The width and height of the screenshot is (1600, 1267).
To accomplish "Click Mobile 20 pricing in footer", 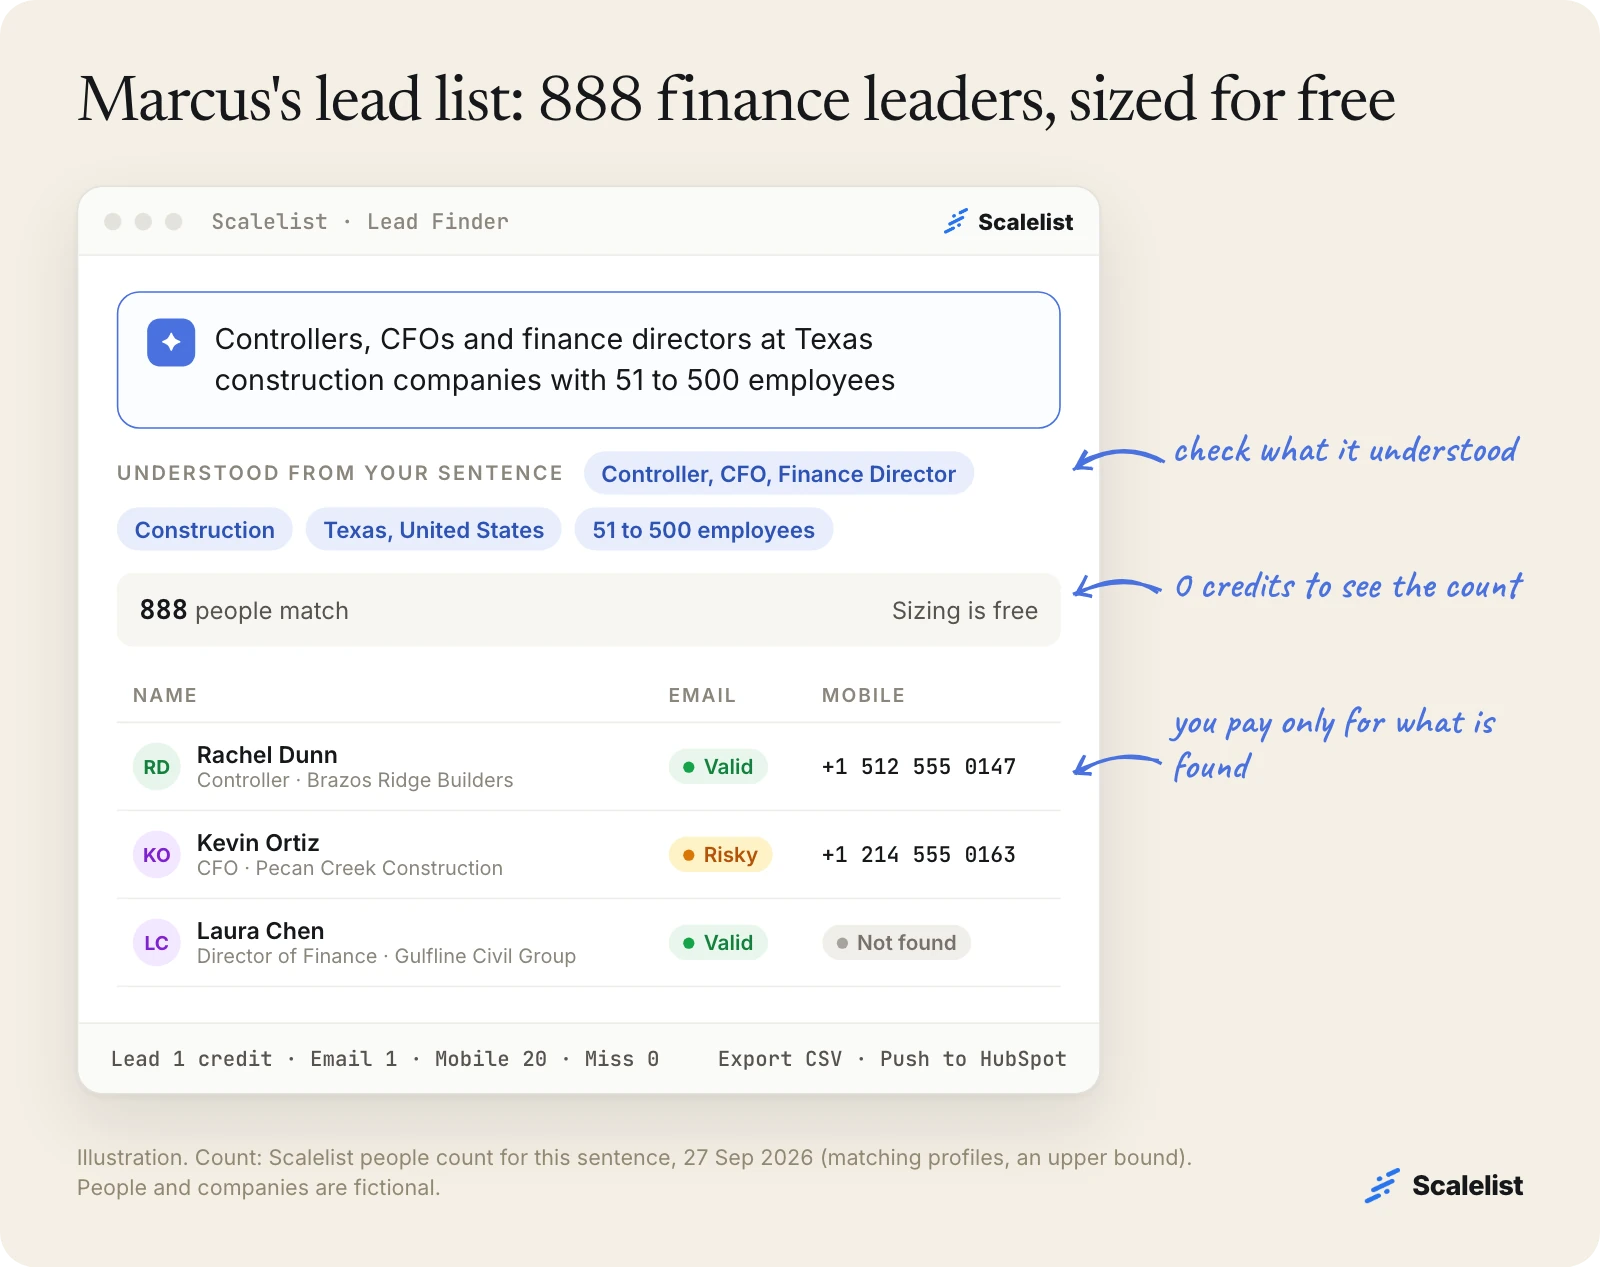I will point(491,1059).
